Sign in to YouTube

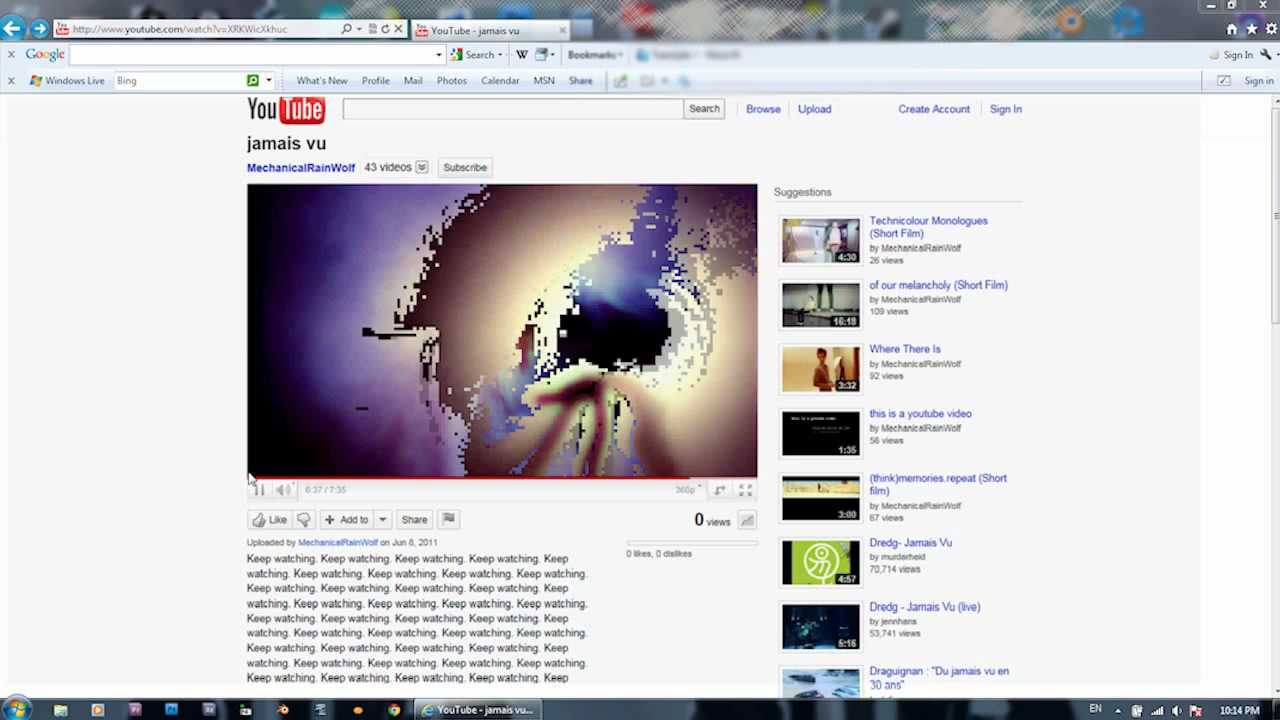pyautogui.click(x=1006, y=109)
